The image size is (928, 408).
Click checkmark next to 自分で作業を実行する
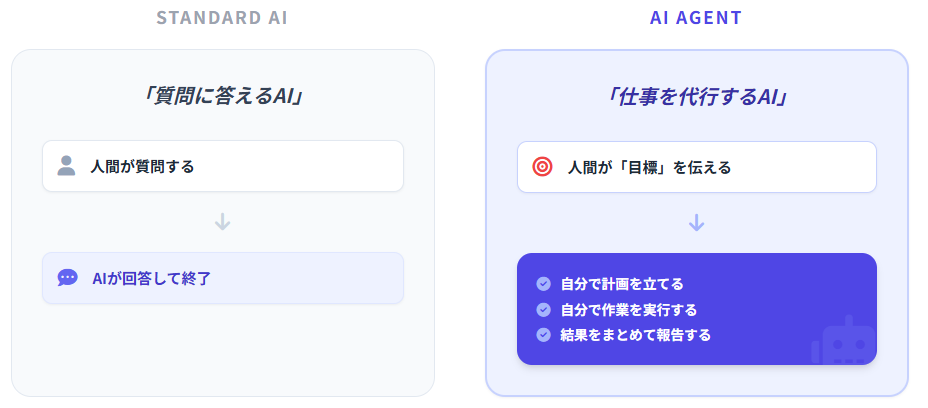pos(543,310)
